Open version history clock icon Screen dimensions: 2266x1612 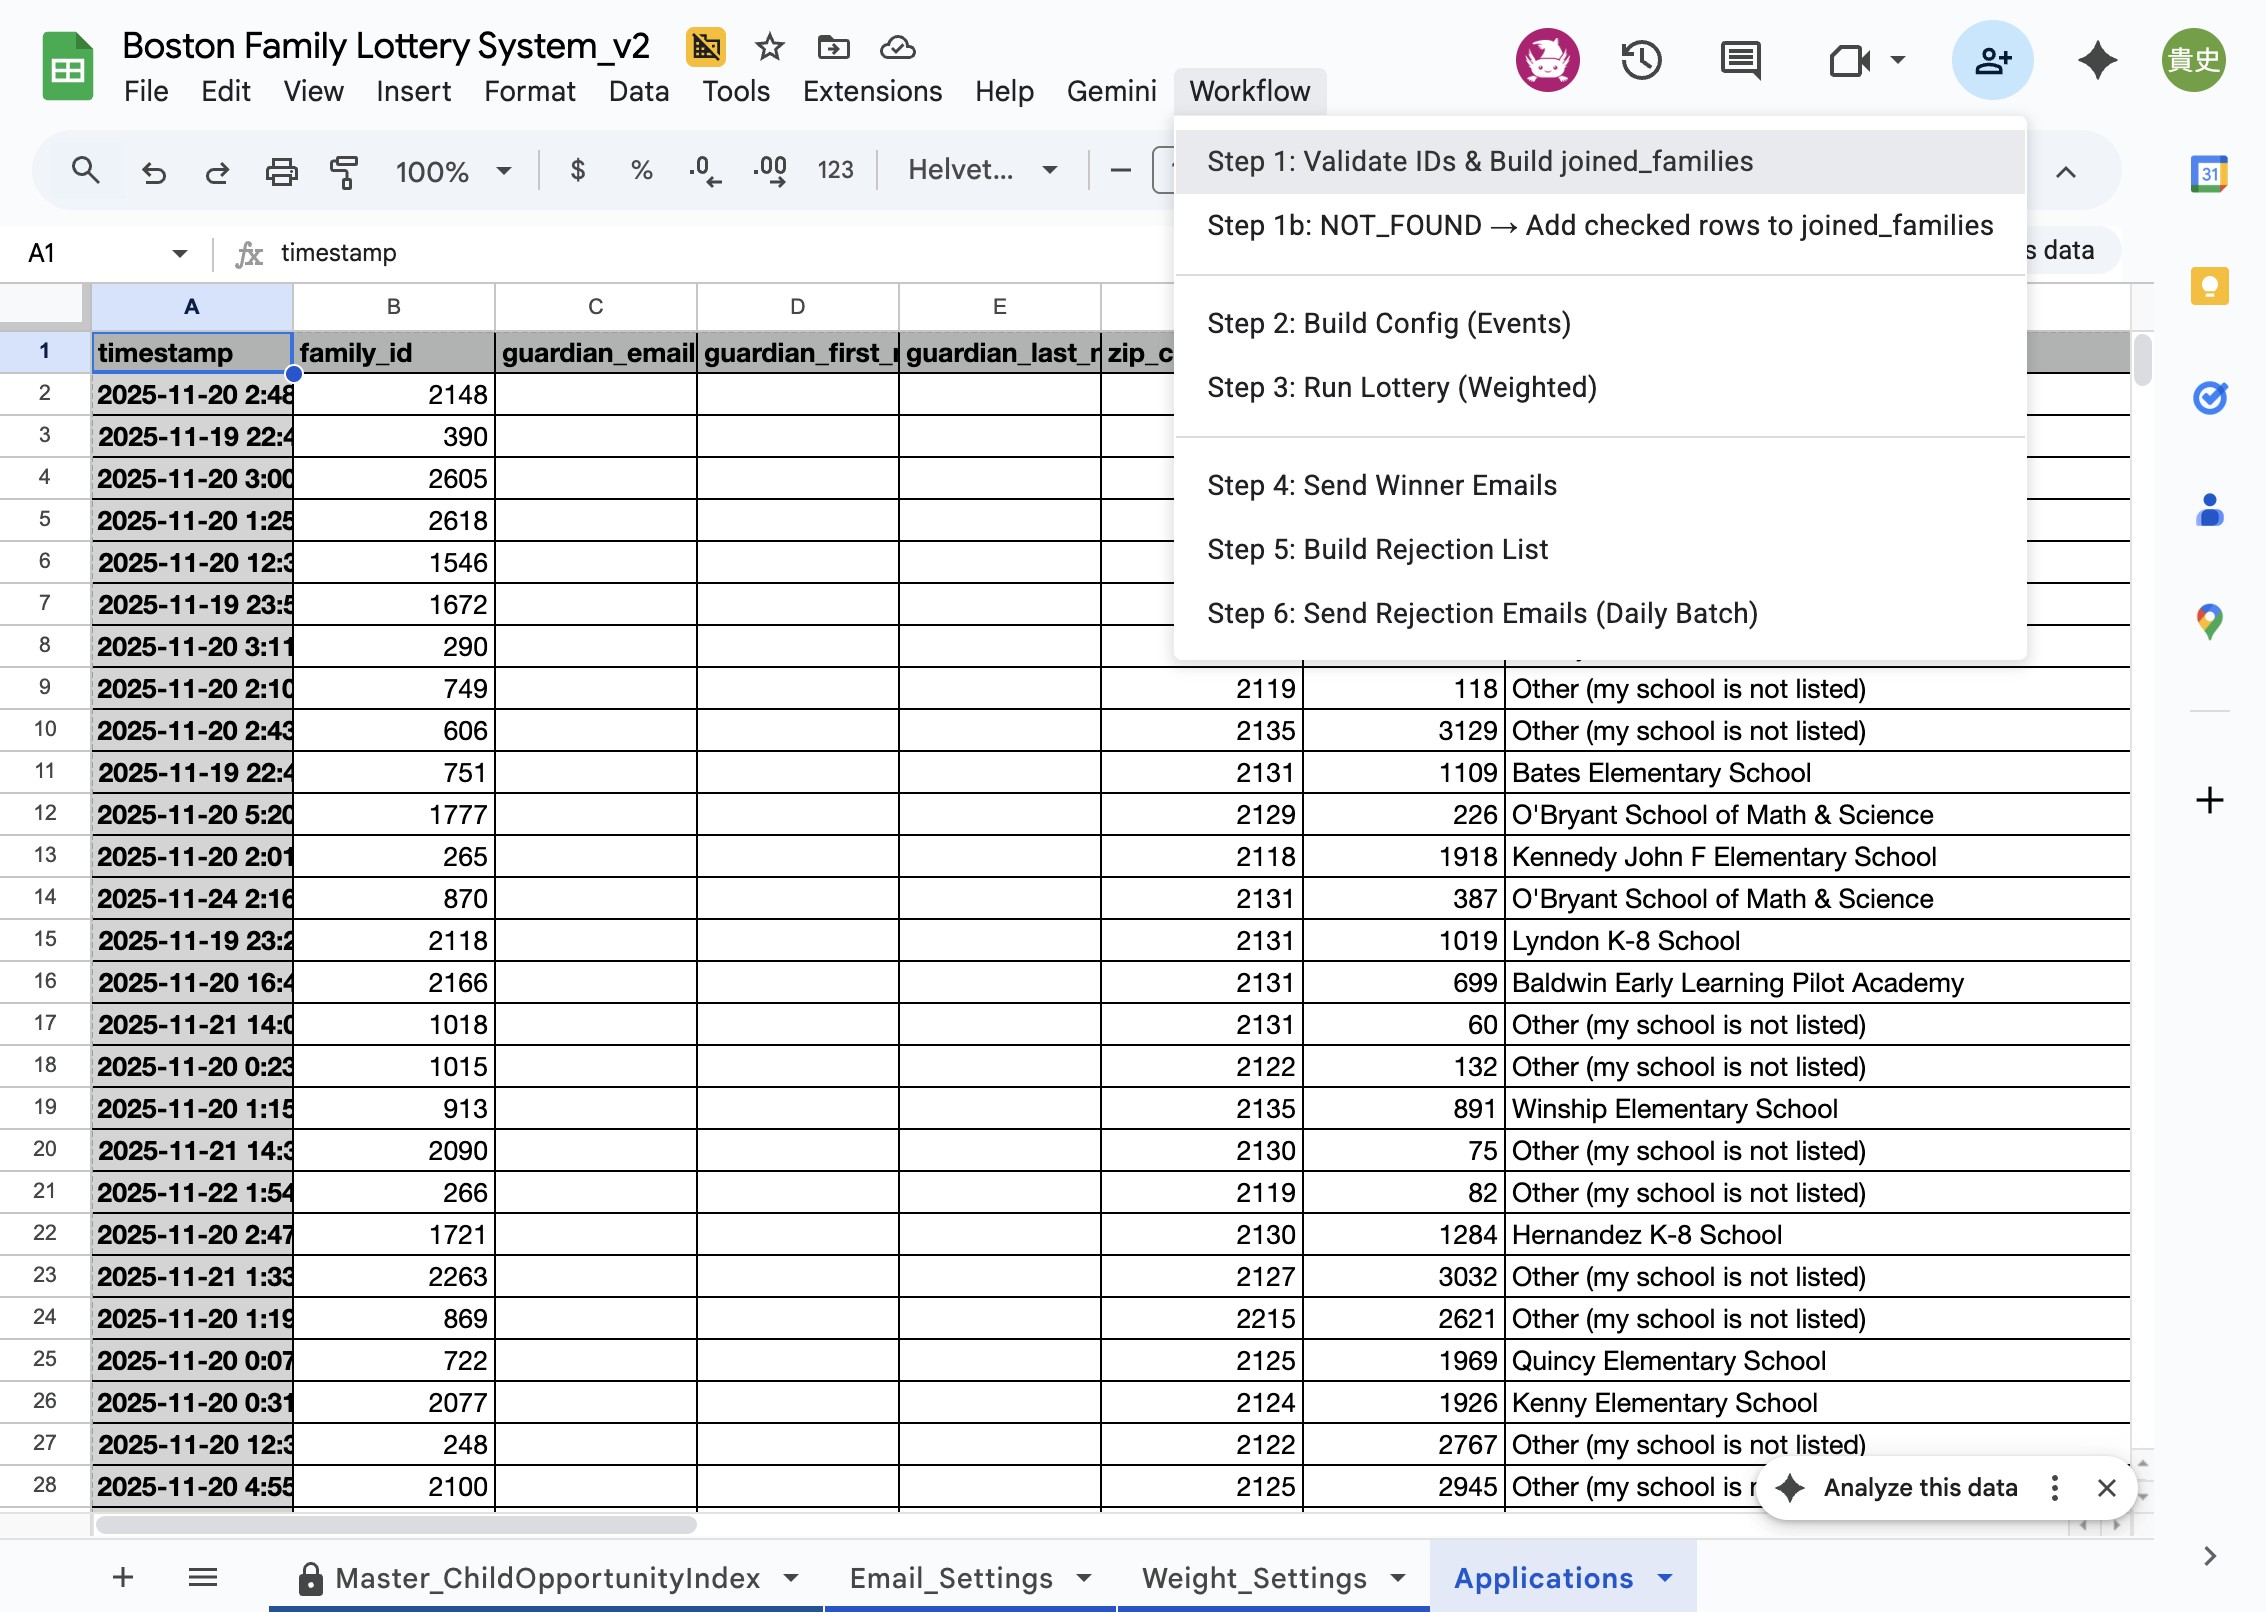pos(1641,60)
